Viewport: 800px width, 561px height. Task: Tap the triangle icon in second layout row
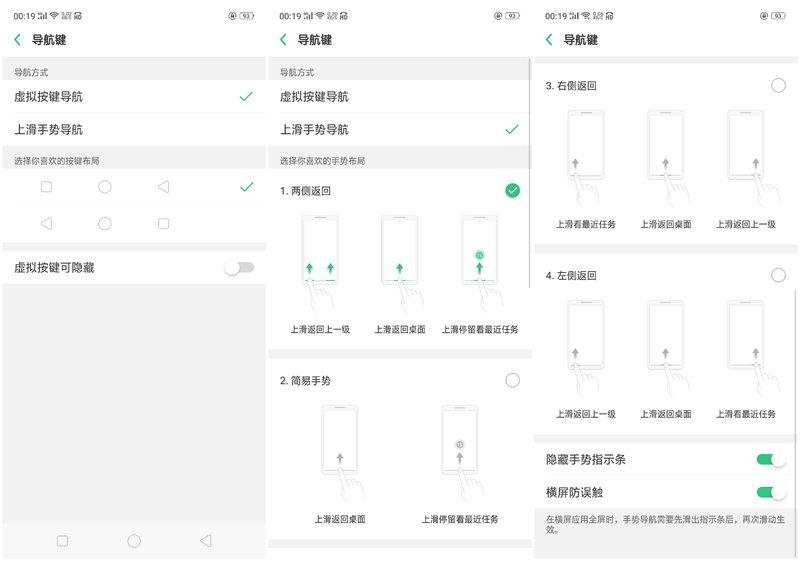point(46,223)
